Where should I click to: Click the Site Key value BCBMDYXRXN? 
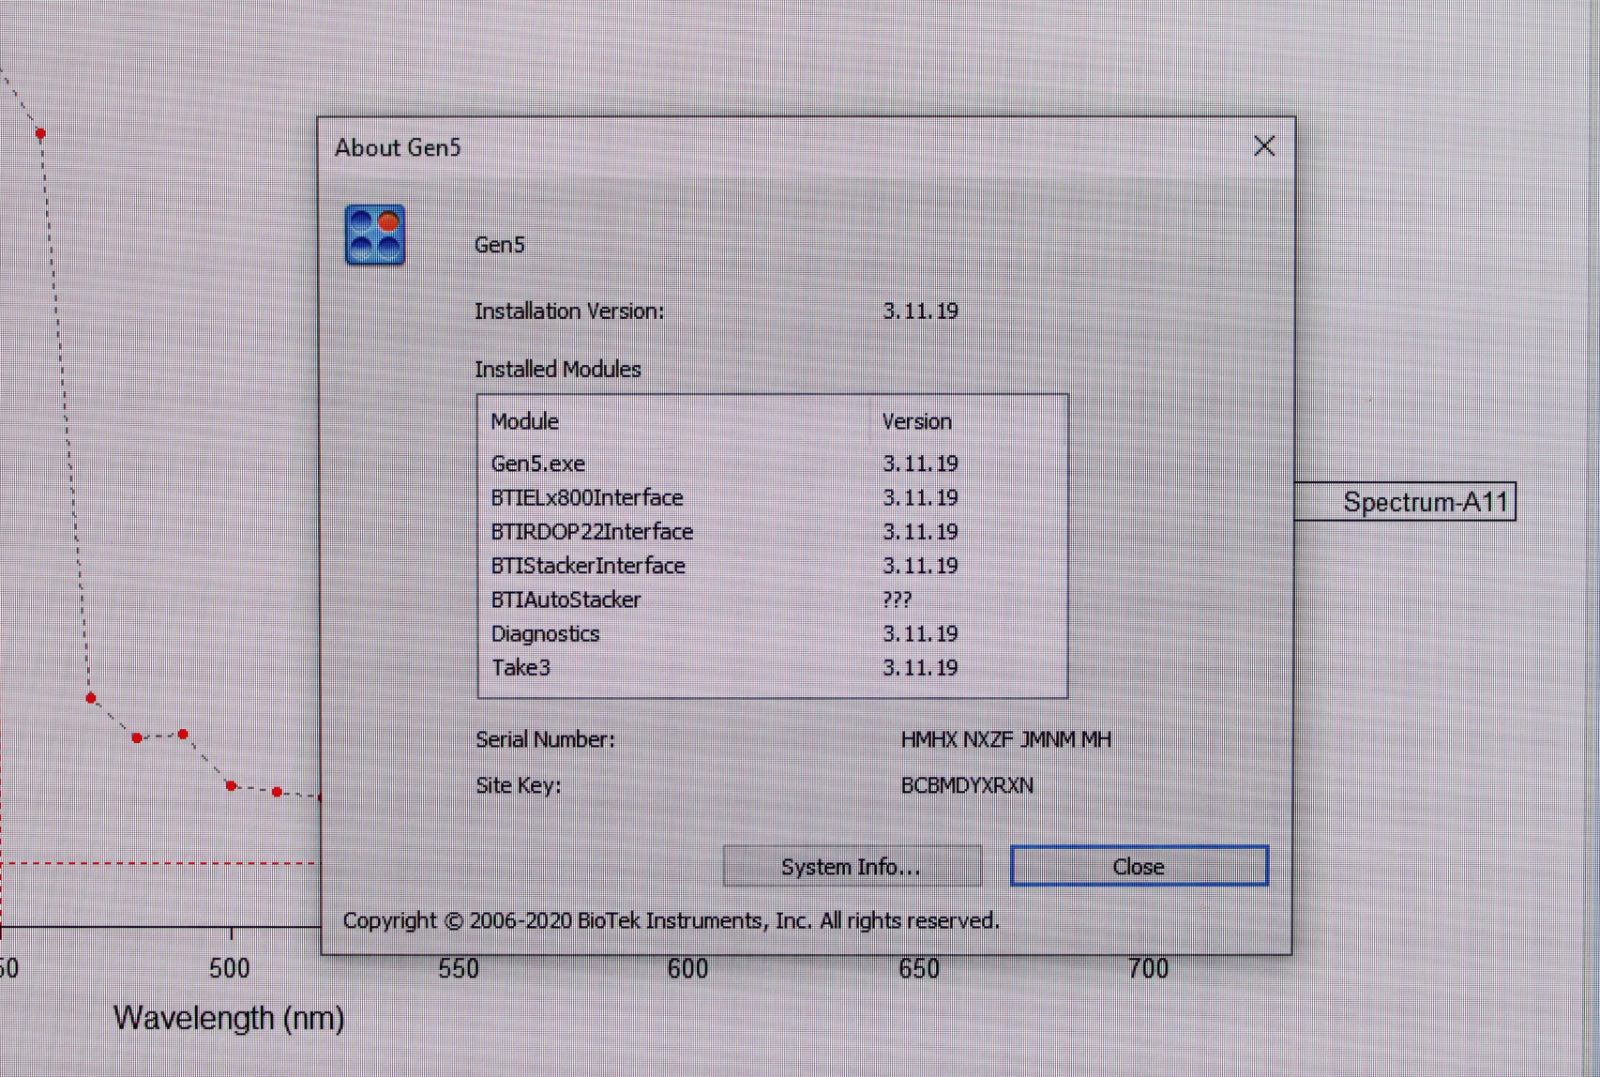pos(967,786)
